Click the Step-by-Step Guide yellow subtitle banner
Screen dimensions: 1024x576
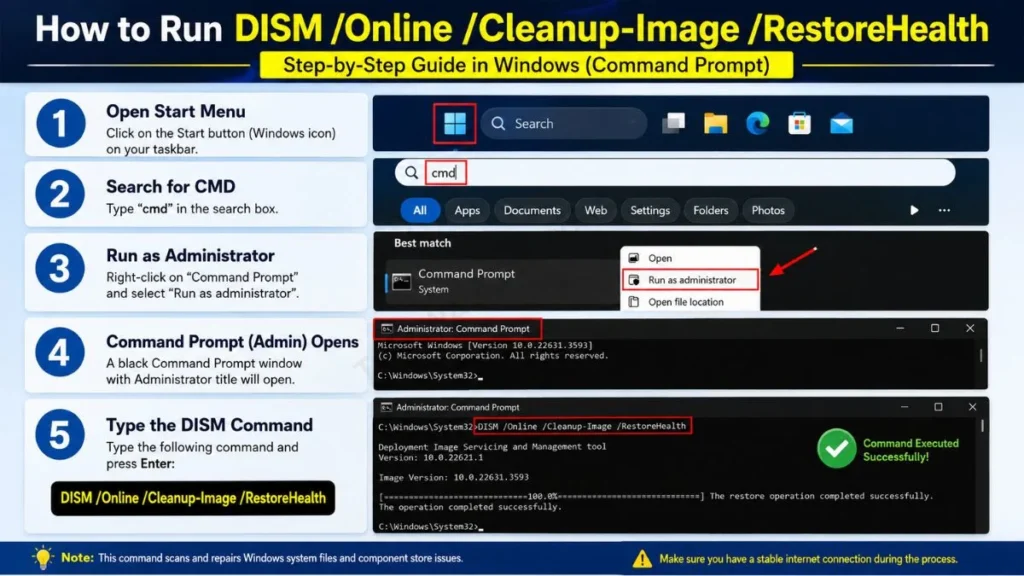[x=526, y=65]
